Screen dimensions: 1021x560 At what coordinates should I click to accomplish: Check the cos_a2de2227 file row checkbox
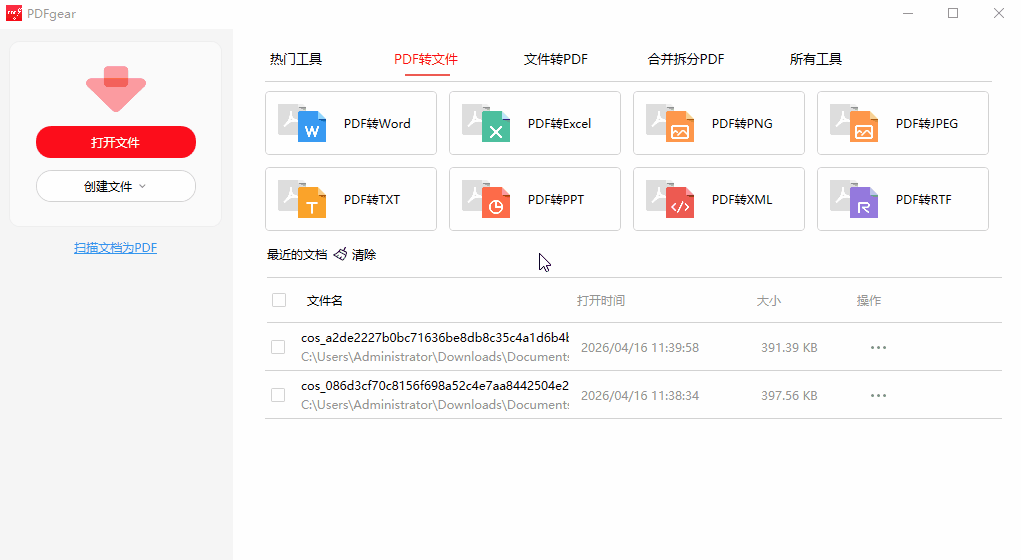(278, 347)
